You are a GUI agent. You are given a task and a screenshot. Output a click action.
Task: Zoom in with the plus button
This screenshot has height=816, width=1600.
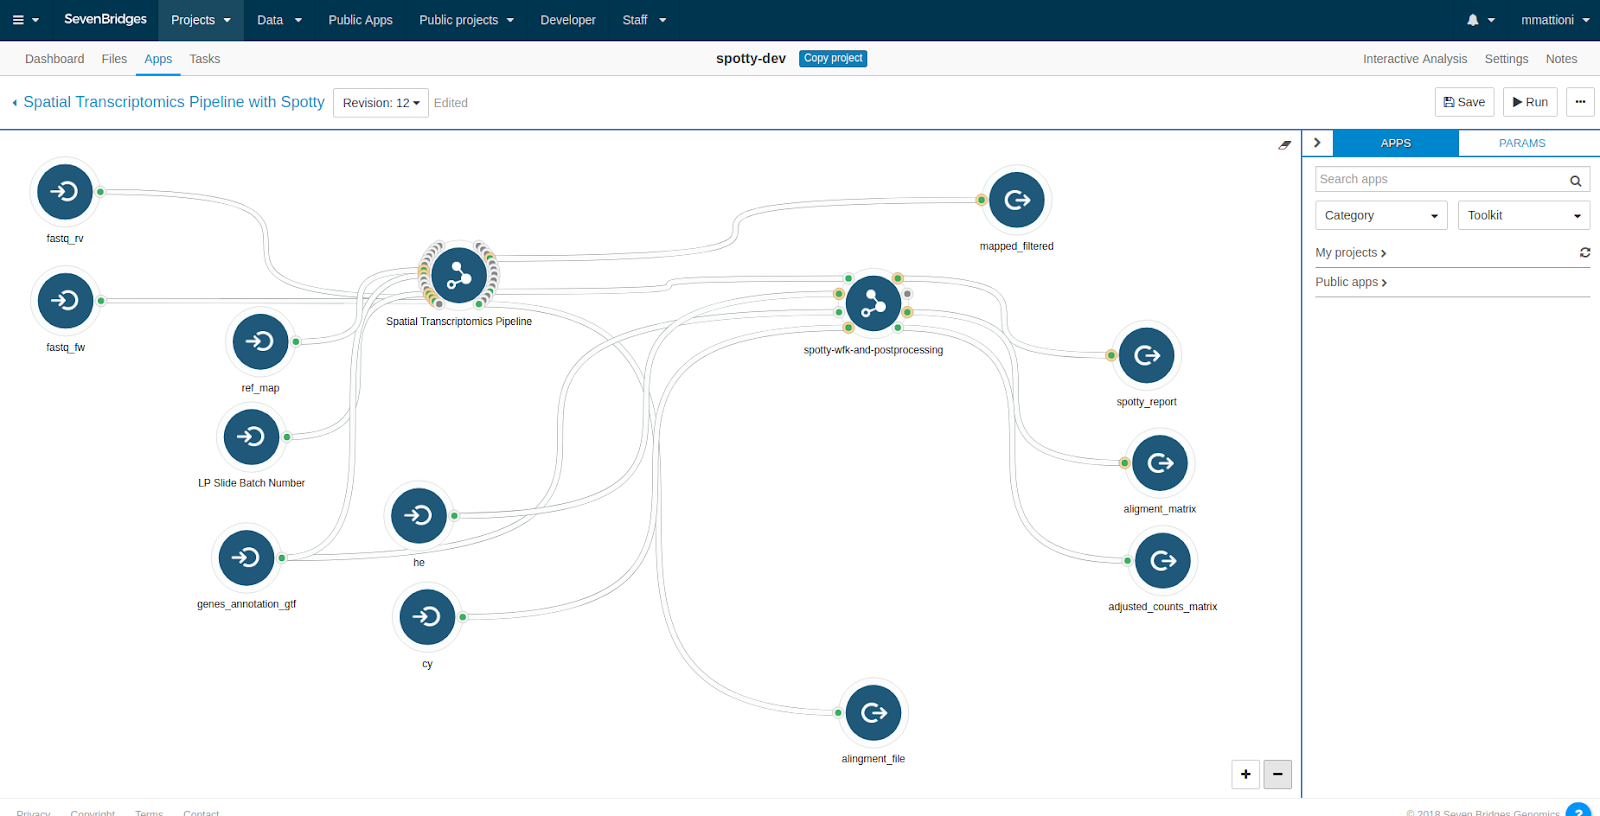[x=1246, y=774]
